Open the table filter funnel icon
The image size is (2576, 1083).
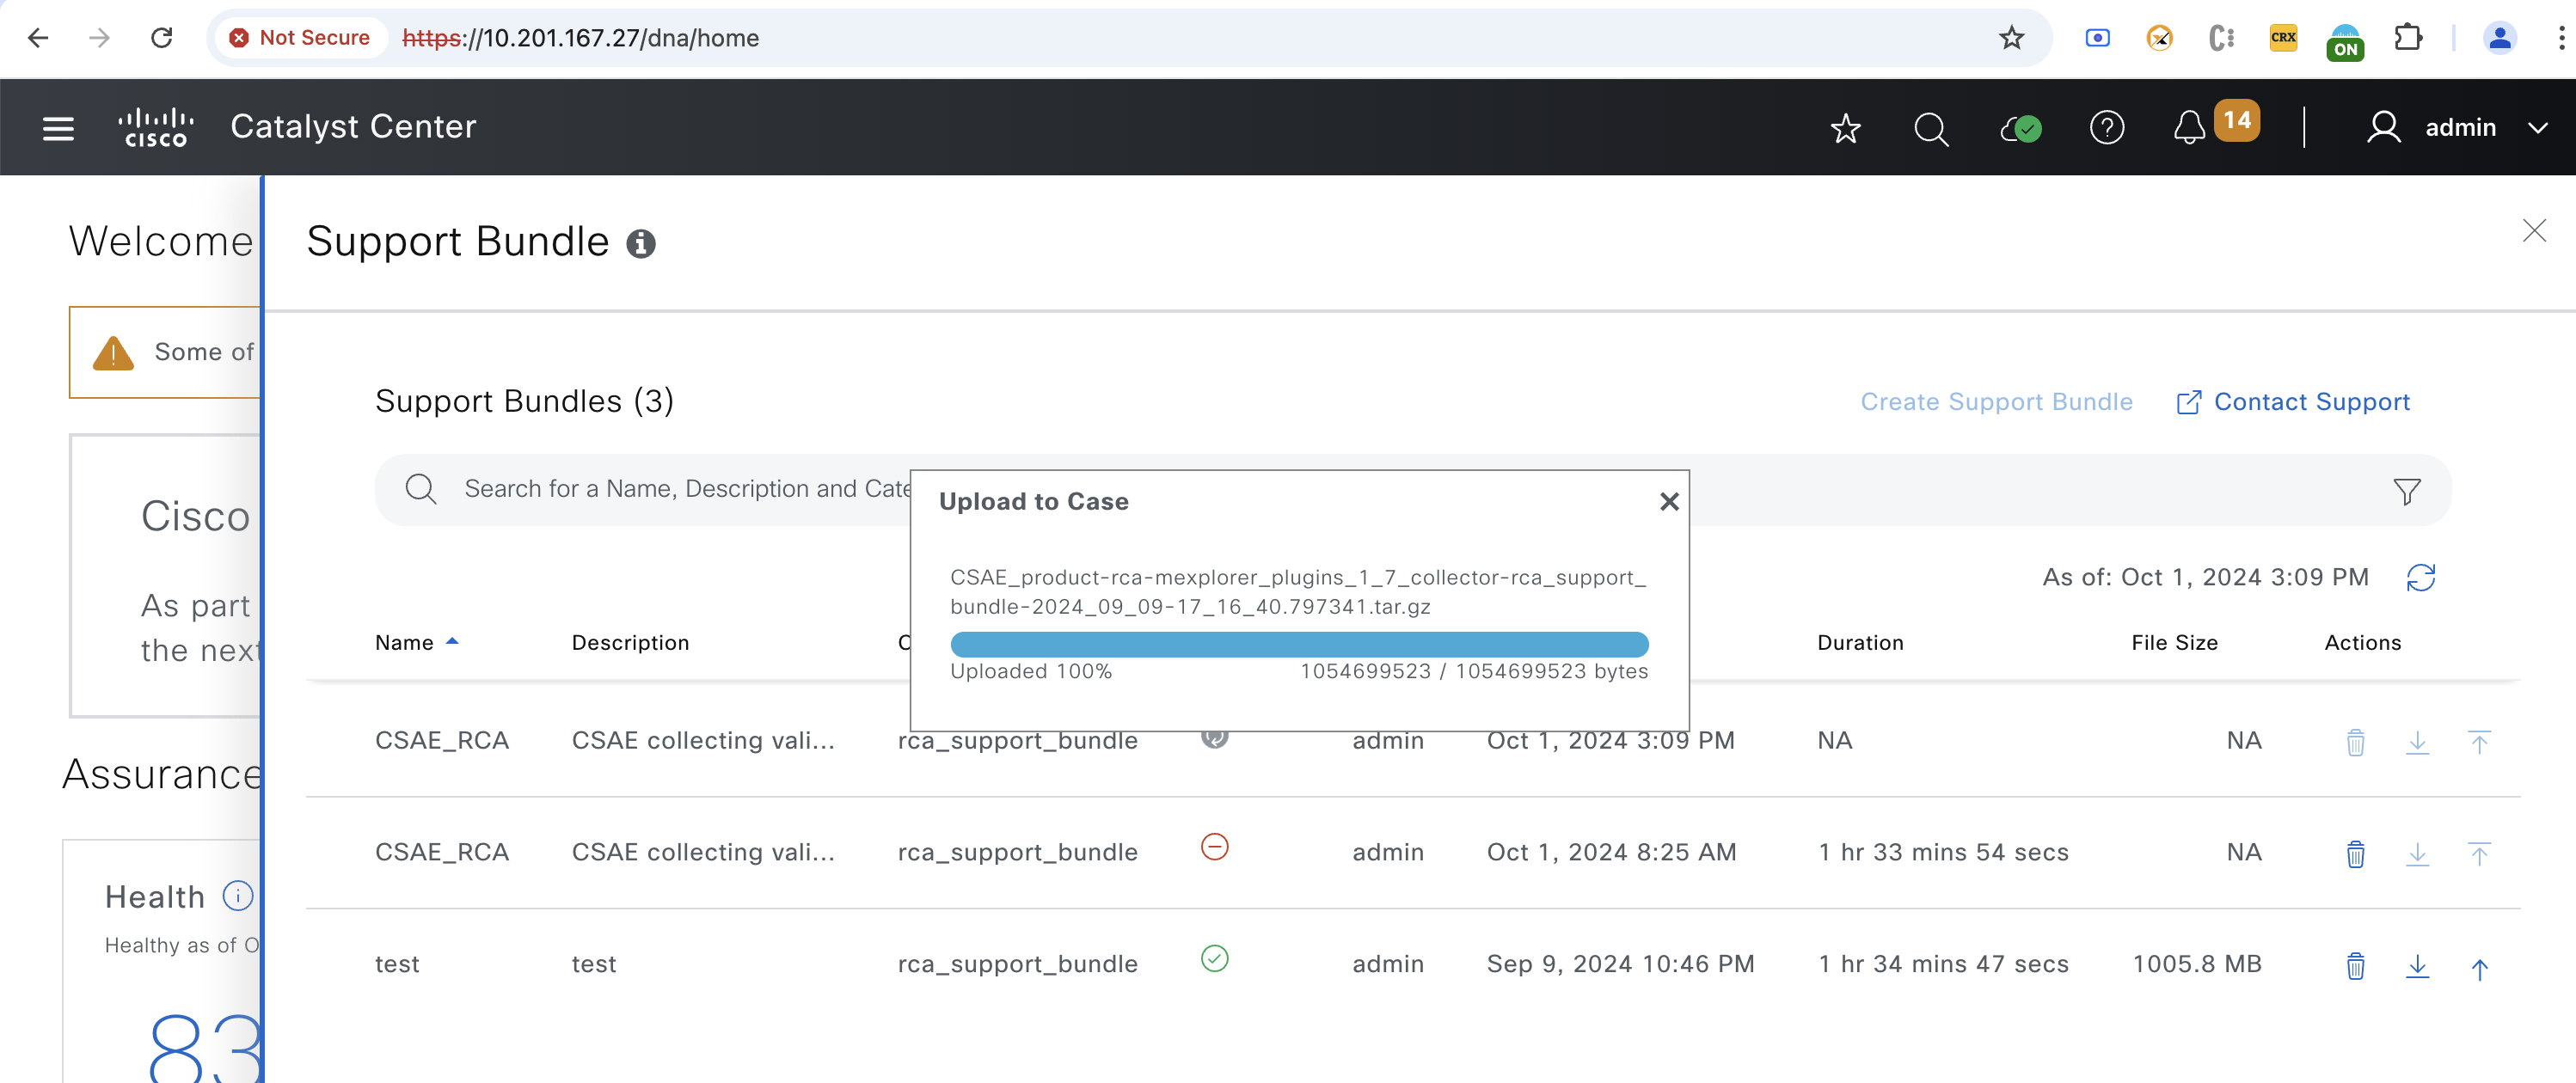(2406, 490)
